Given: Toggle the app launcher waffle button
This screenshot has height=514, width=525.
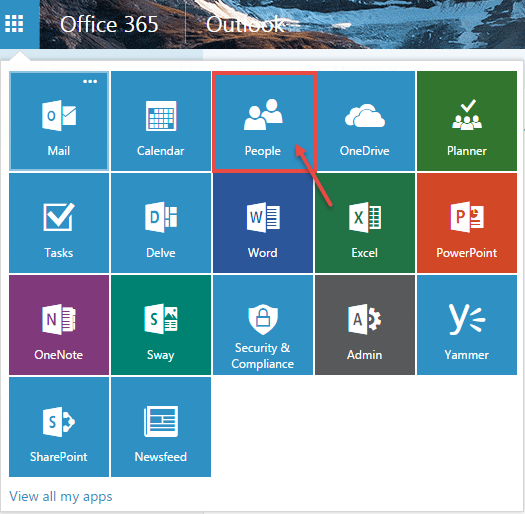Looking at the screenshot, I should 14,24.
